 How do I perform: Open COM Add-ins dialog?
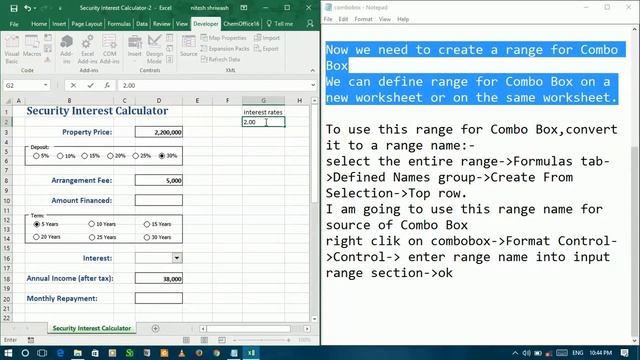[109, 49]
